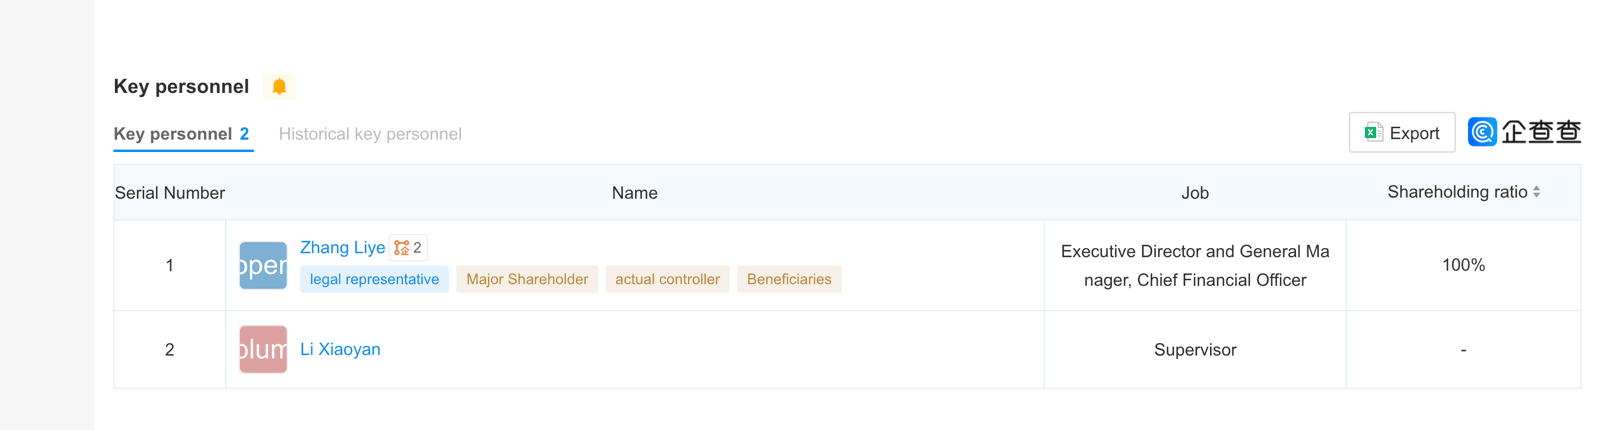Screen dimensions: 1600x430
Task: Click the orange bell notification icon
Action: point(279,87)
